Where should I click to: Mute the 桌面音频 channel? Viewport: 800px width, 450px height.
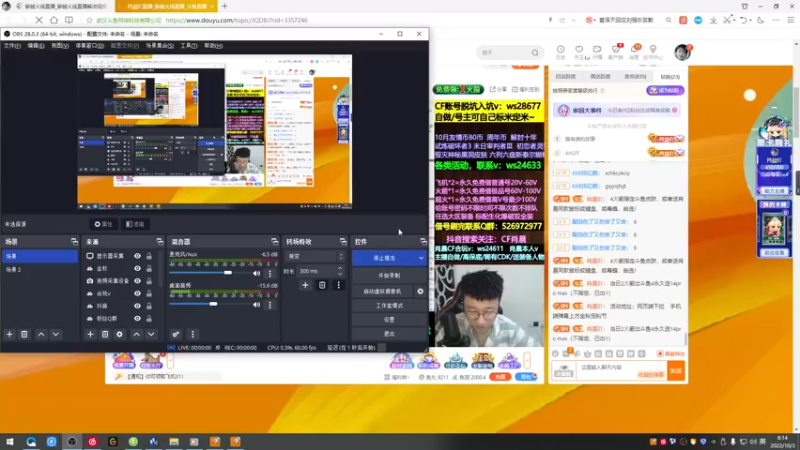(x=257, y=305)
